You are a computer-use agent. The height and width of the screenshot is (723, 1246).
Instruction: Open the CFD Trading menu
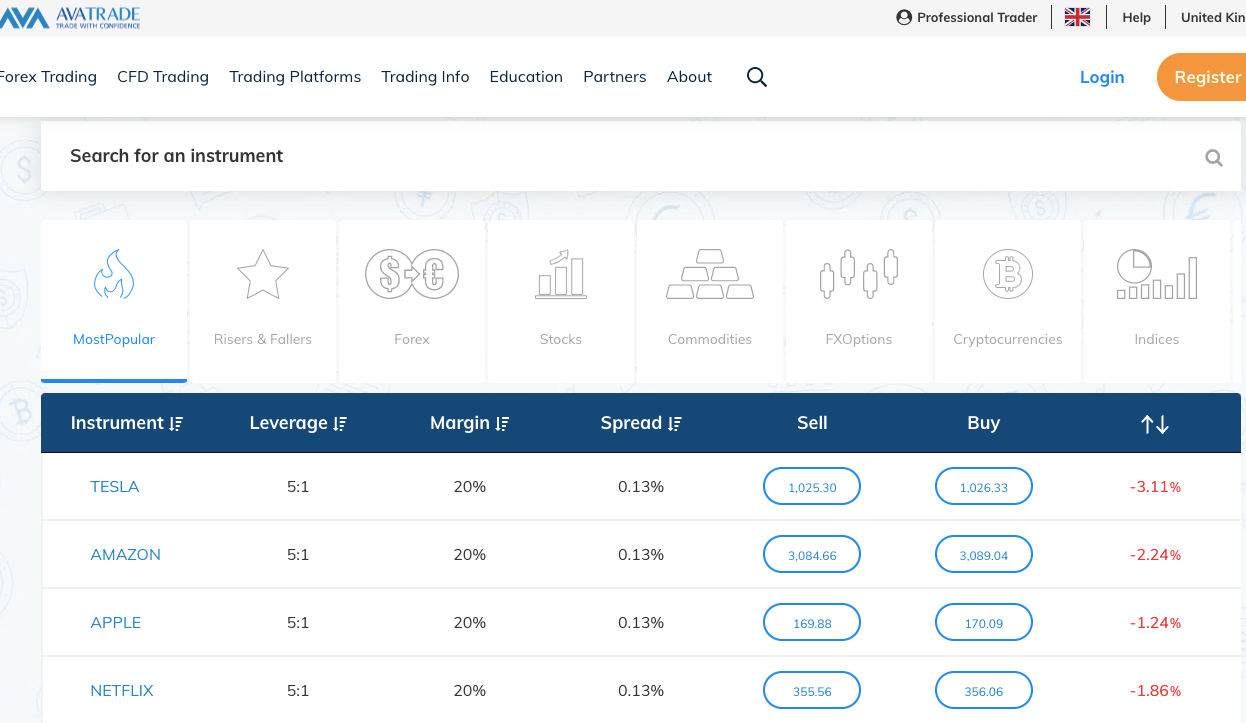click(x=163, y=77)
